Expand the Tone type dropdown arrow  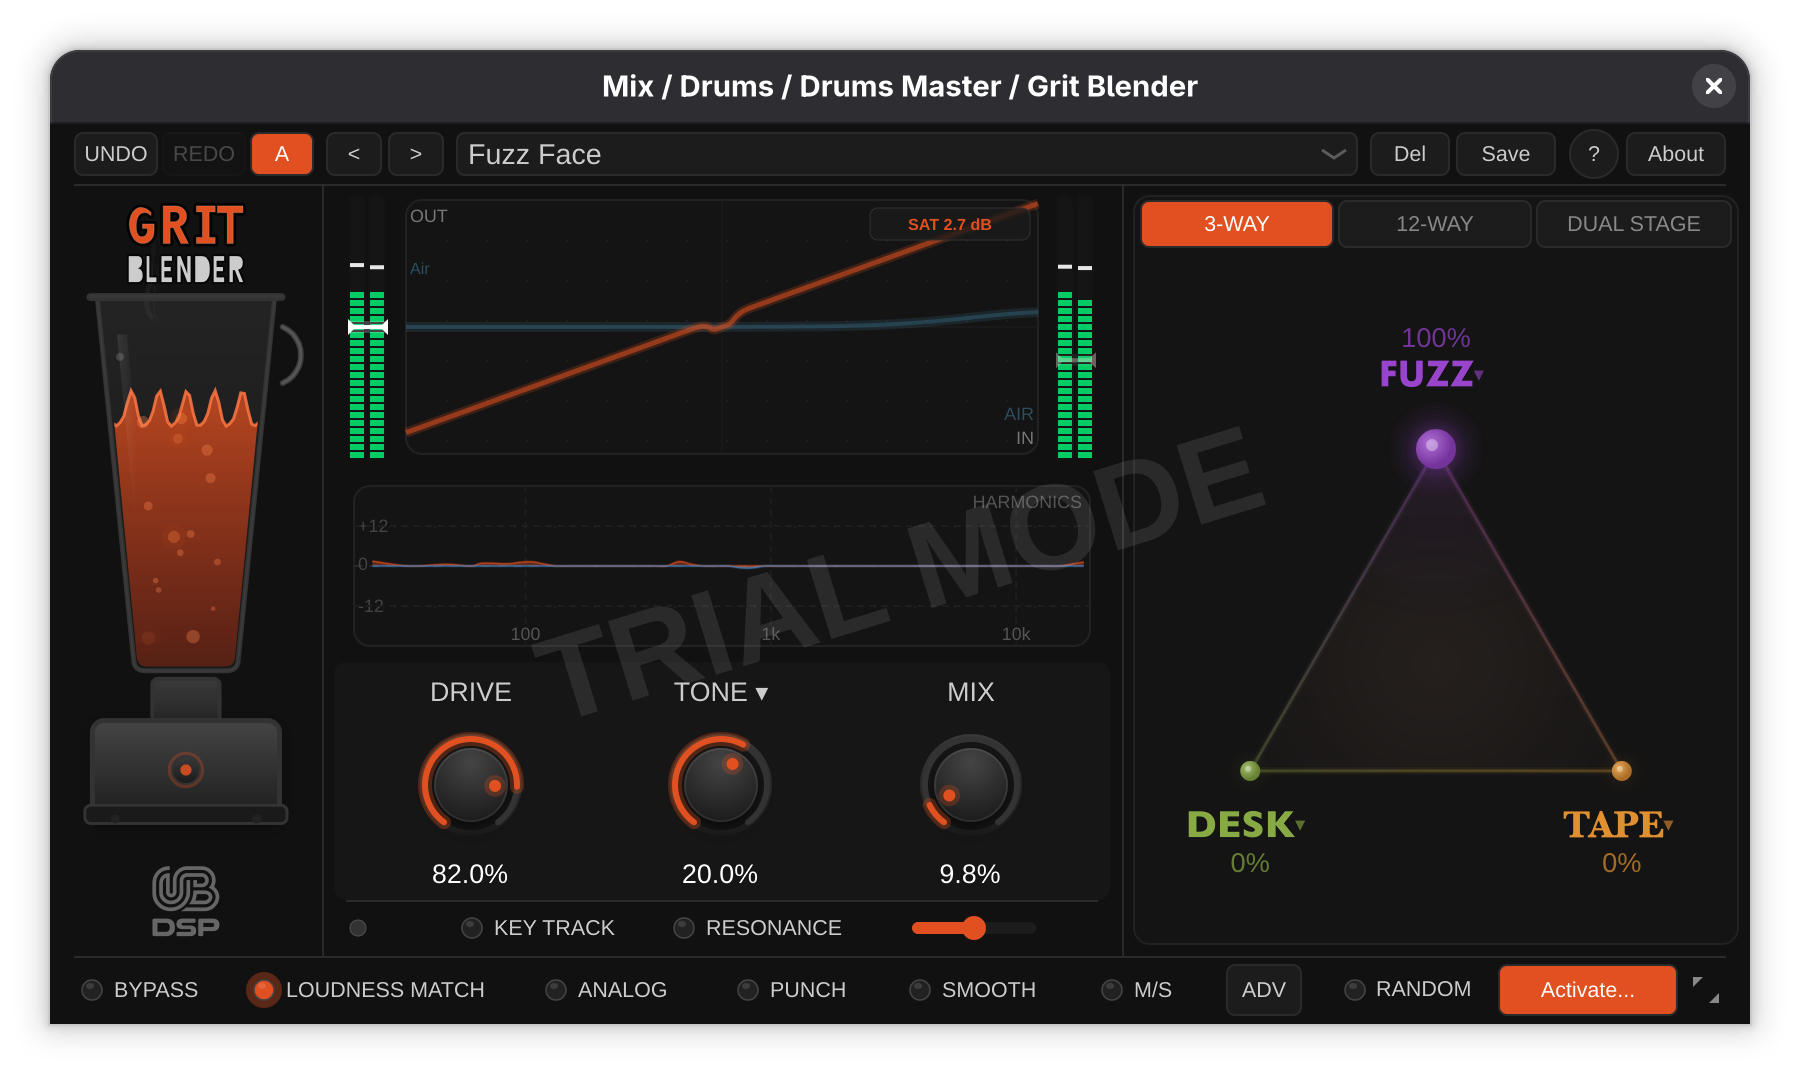pyautogui.click(x=762, y=693)
